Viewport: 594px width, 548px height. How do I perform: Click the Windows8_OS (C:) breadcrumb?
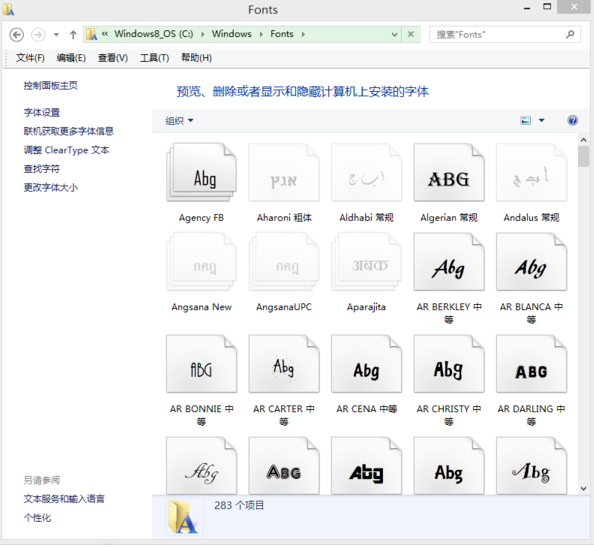[x=154, y=34]
